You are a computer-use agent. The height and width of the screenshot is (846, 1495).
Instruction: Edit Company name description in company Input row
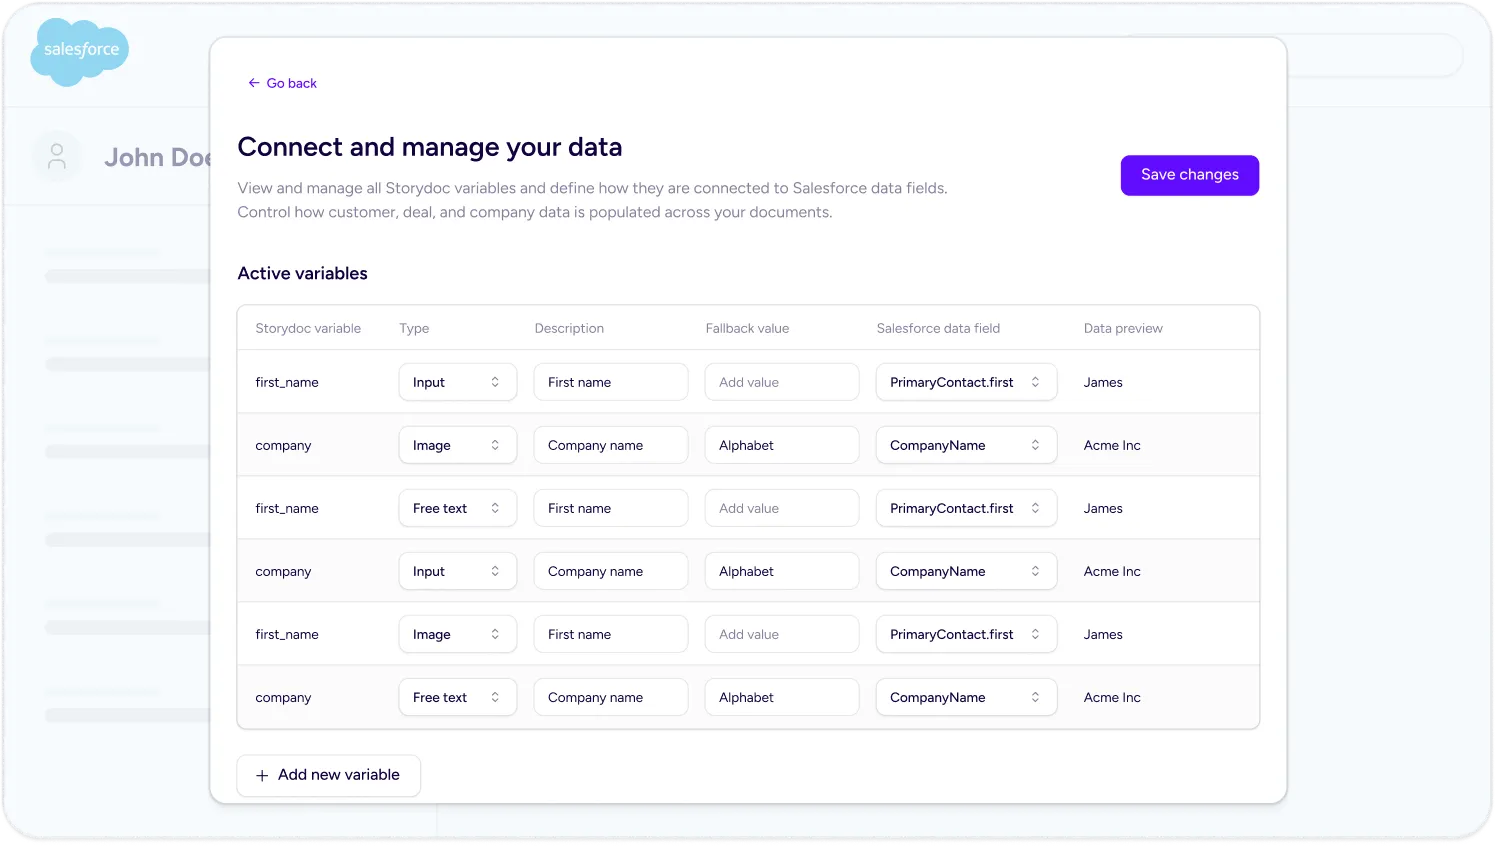click(x=611, y=571)
